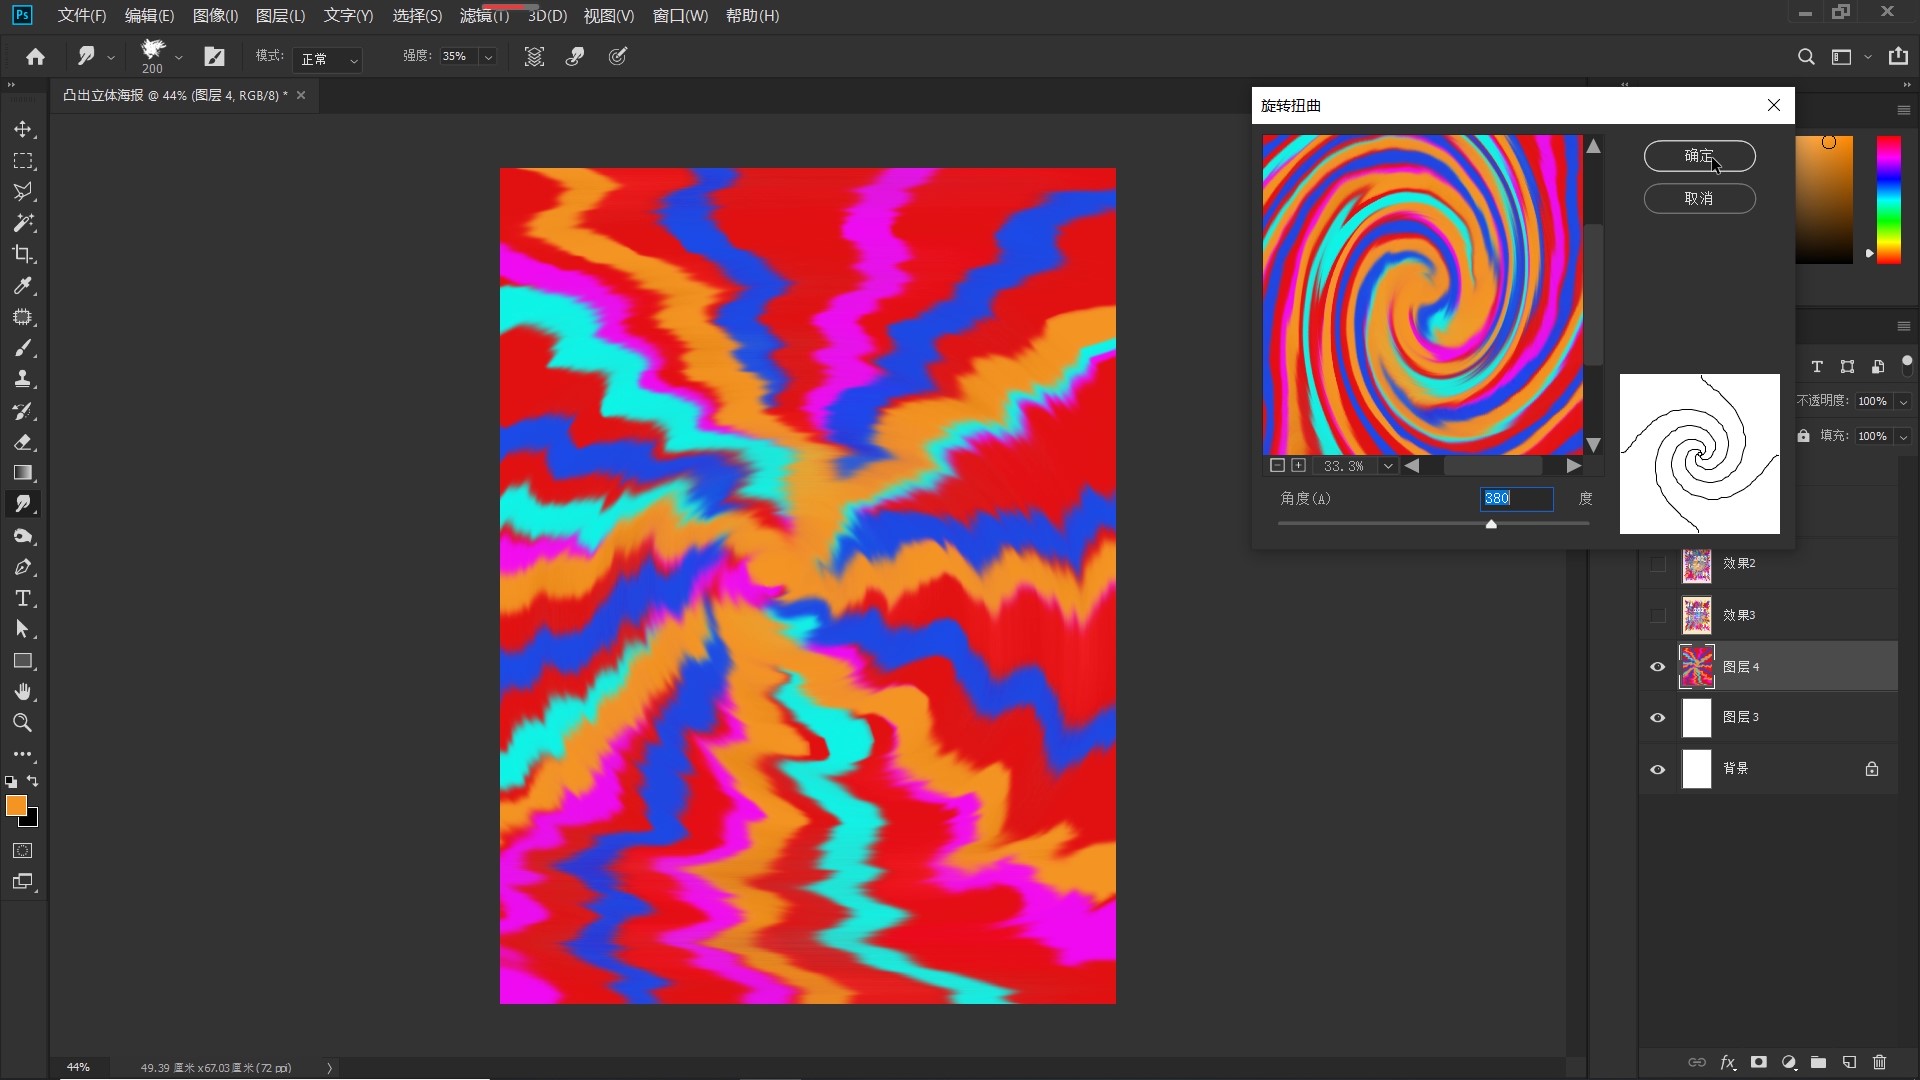Click the 取消 button in twirl dialog

pos(1699,199)
